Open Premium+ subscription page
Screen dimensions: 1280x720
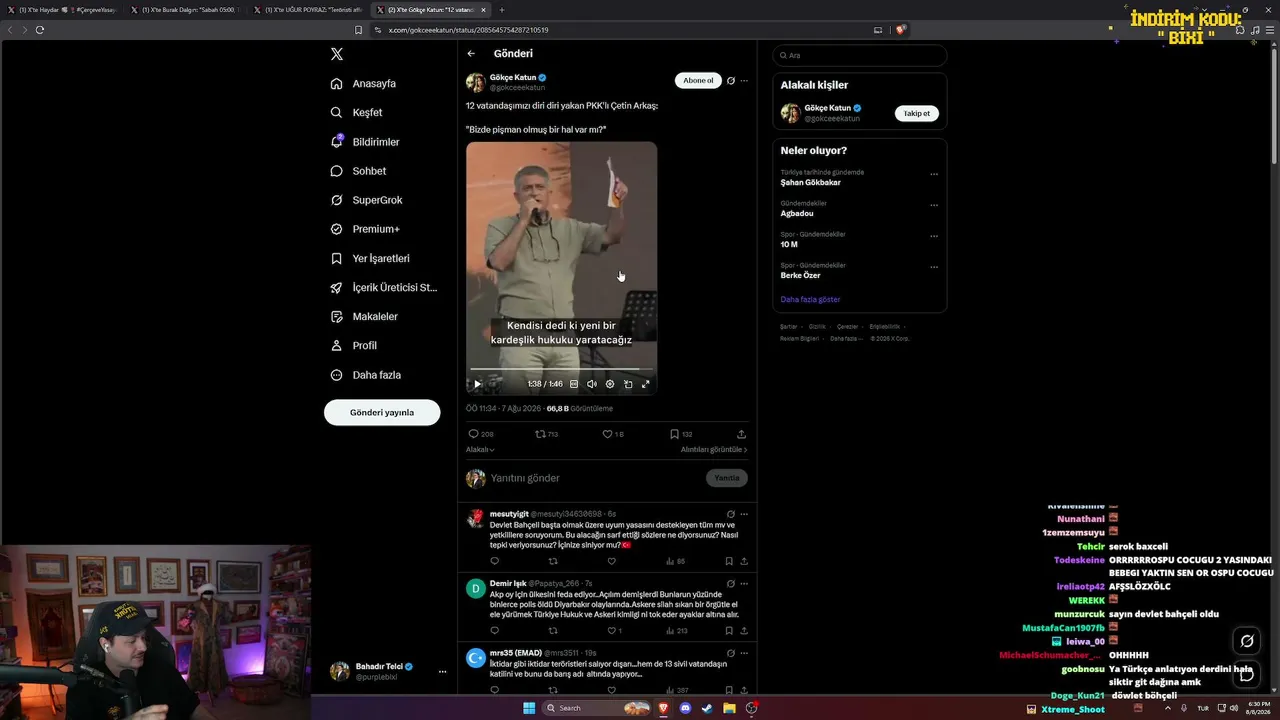[x=365, y=229]
